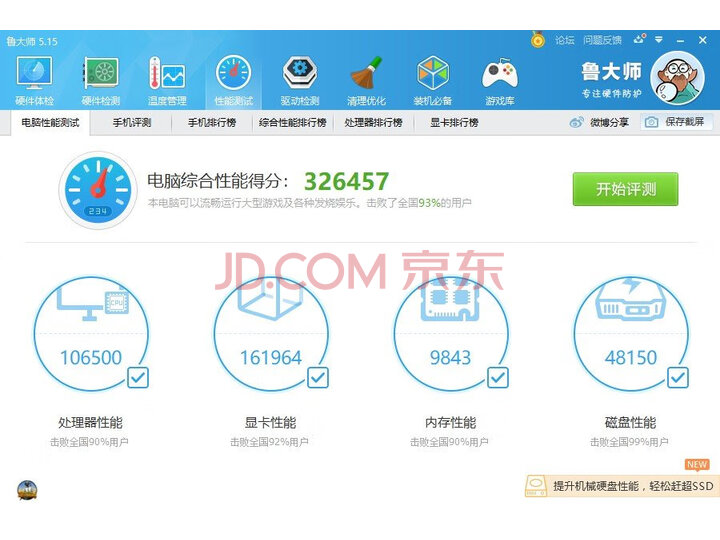The width and height of the screenshot is (720, 540).
Task: Switch to 处理器排行榜 tab
Action: 373,123
